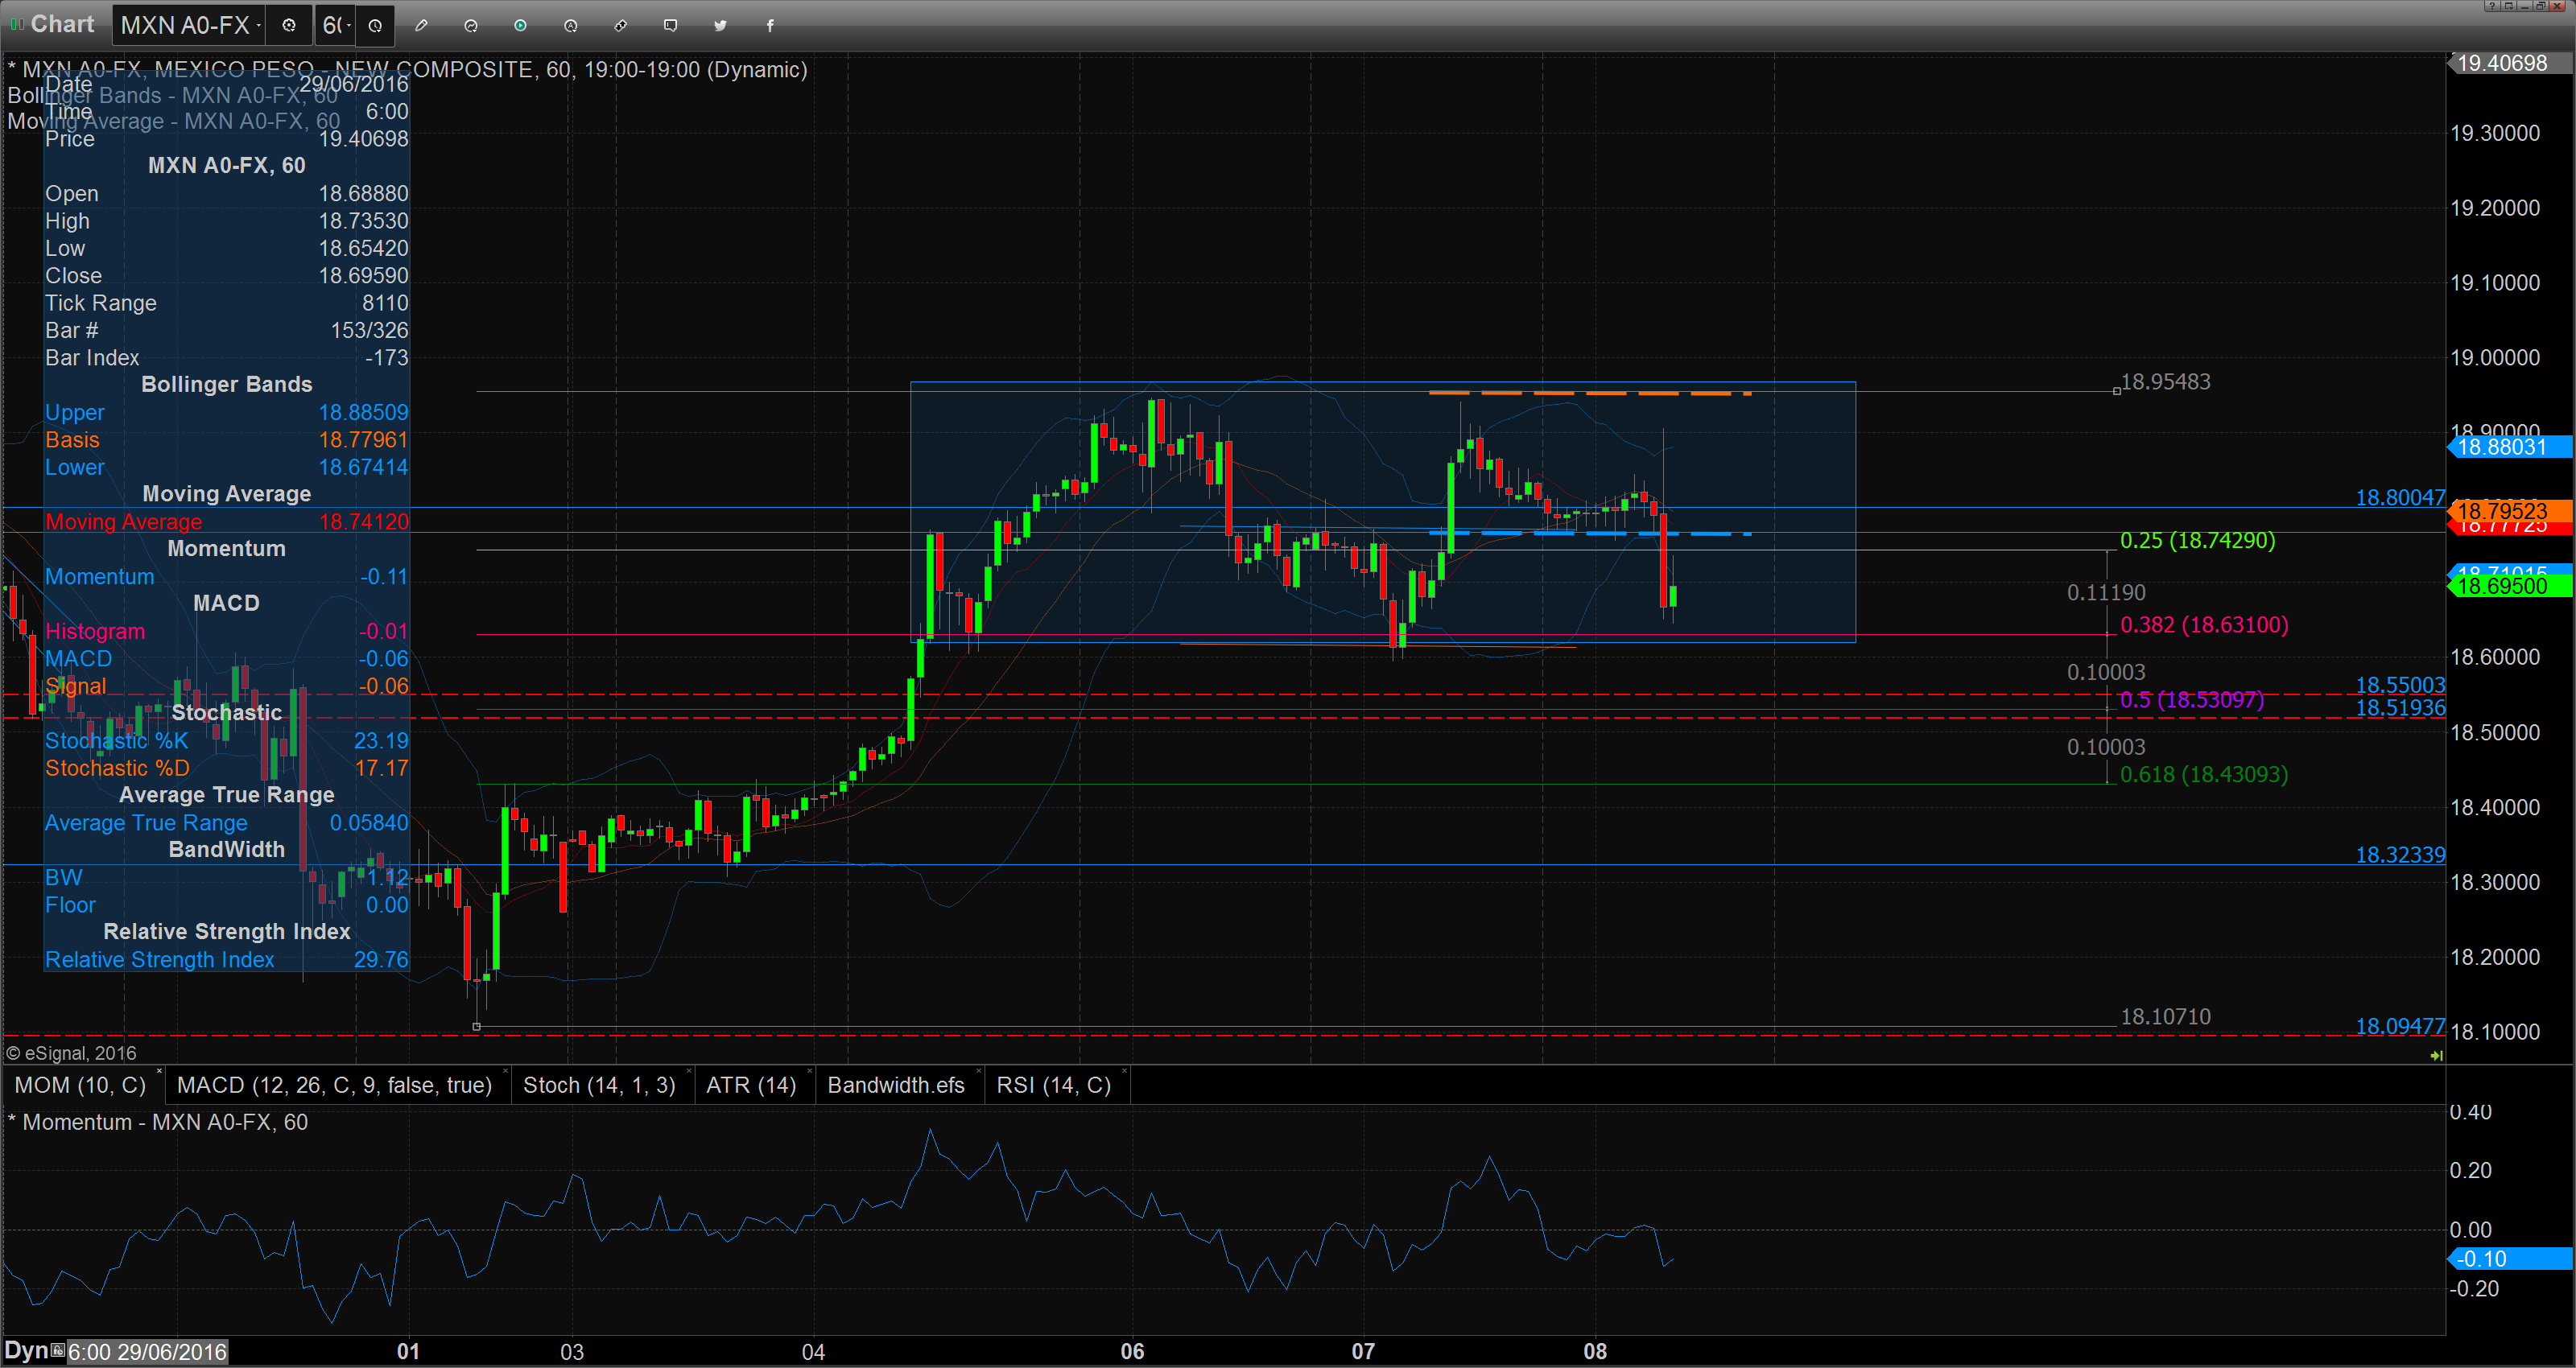This screenshot has height=1368, width=2576.
Task: Close the Stoch (14, 1, 3) tab
Action: (x=689, y=1072)
